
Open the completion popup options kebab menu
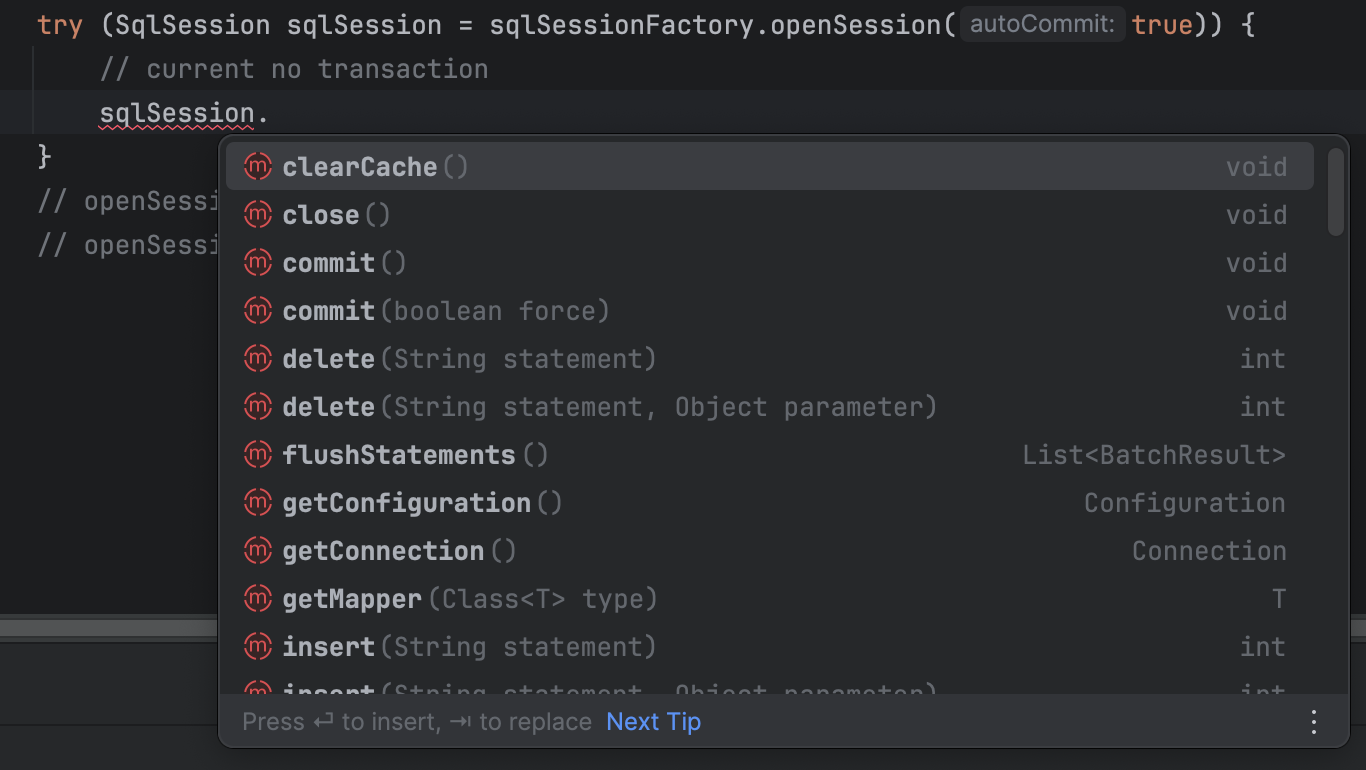pos(1313,721)
